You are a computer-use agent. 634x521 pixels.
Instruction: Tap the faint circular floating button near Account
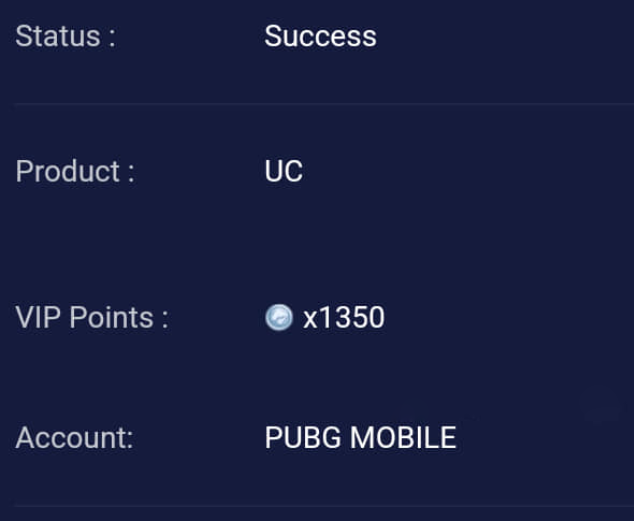(603, 406)
